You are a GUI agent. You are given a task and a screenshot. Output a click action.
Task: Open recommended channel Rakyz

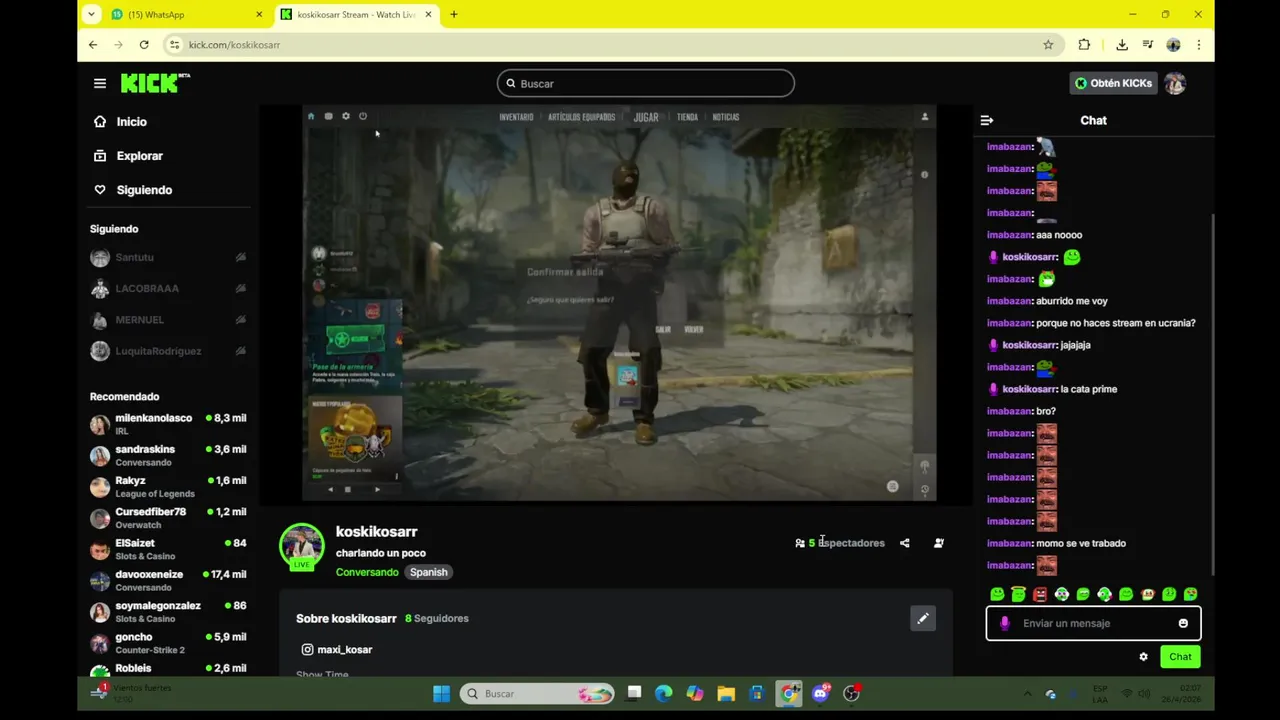tap(168, 487)
